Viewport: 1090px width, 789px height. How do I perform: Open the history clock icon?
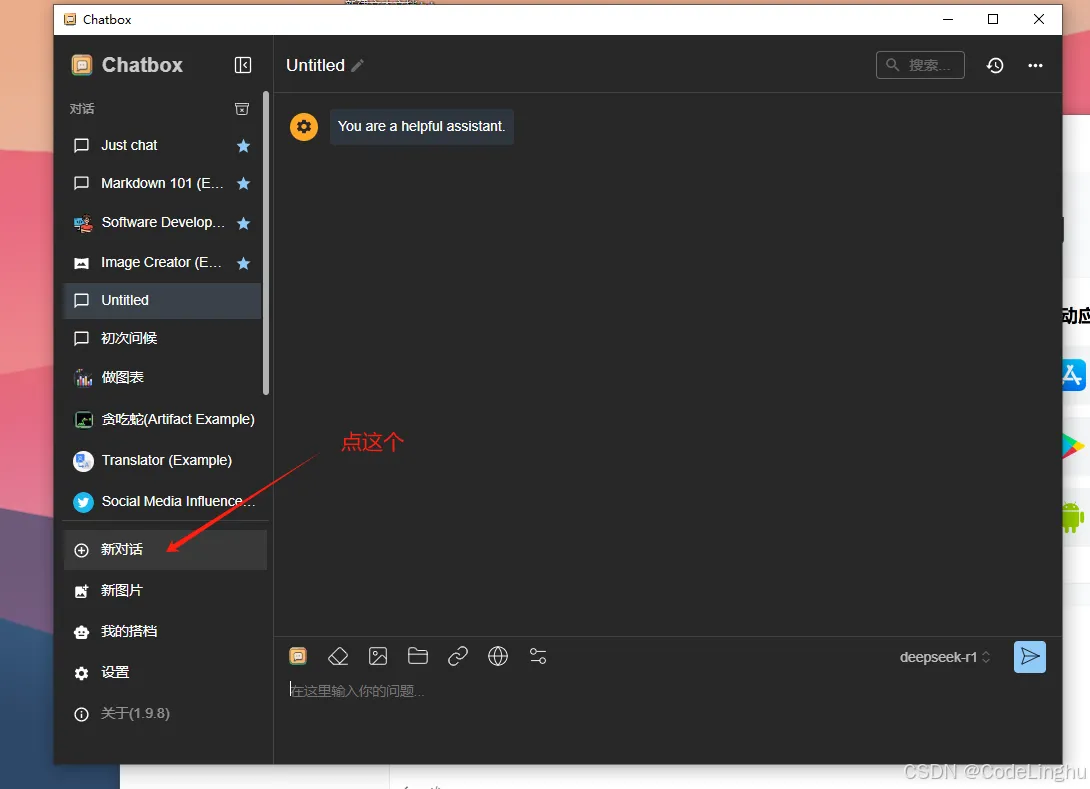(x=995, y=65)
